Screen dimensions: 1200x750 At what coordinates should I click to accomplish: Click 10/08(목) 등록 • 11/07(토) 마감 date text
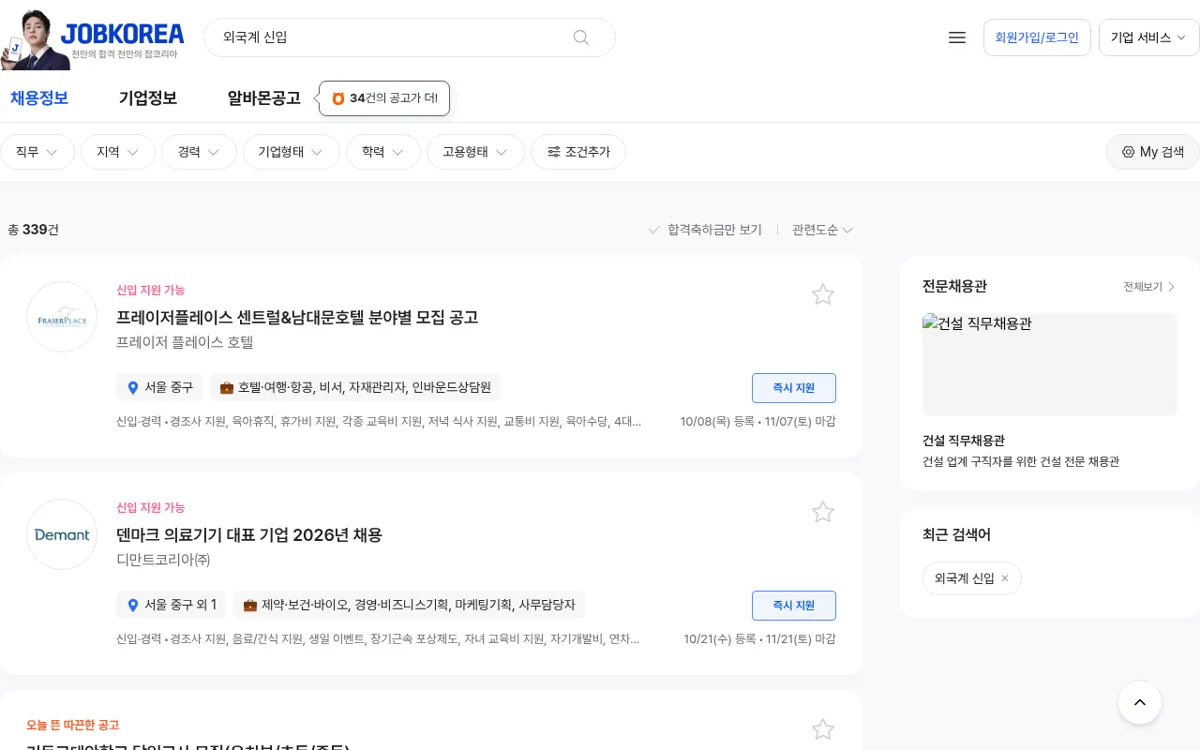tap(758, 421)
